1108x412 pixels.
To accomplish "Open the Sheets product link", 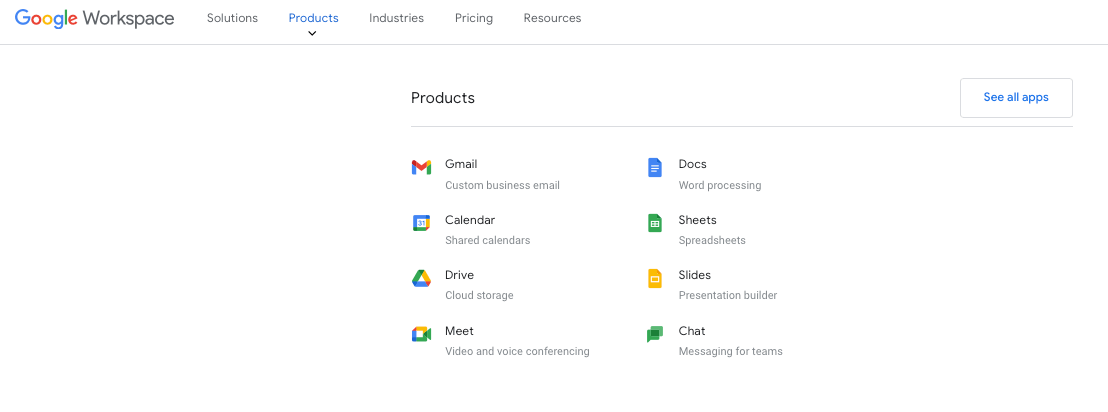I will (x=697, y=220).
